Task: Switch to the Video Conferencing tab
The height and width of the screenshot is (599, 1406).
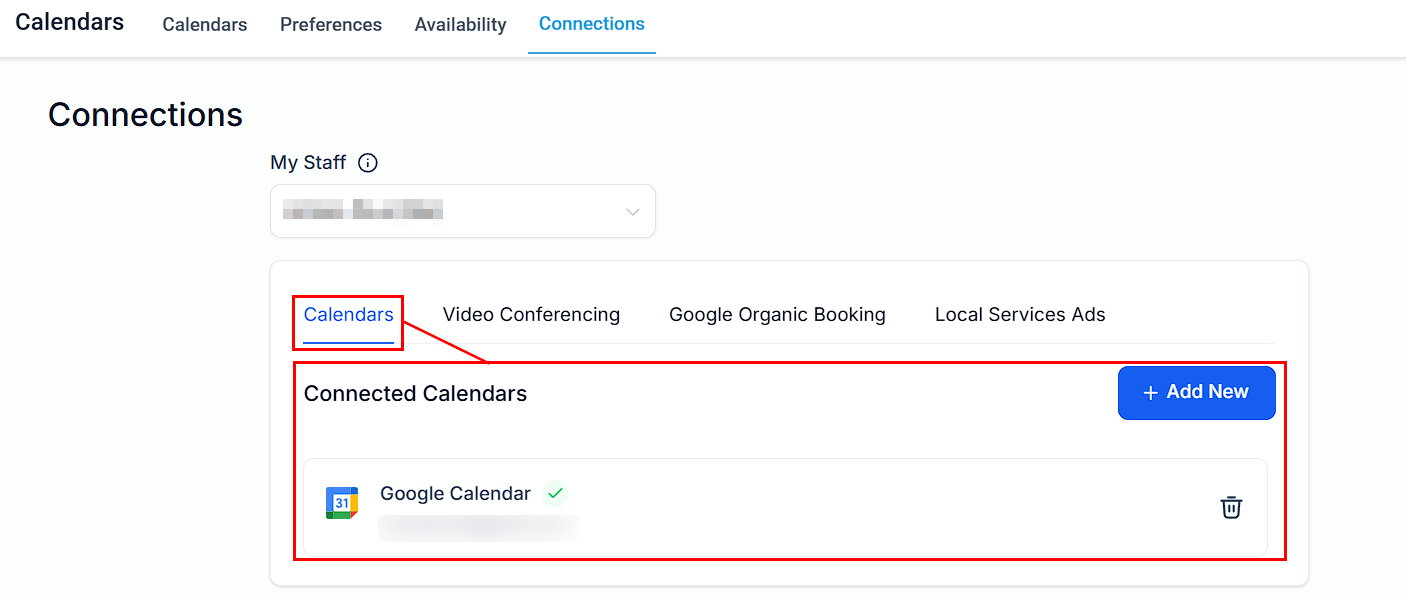Action: point(531,315)
